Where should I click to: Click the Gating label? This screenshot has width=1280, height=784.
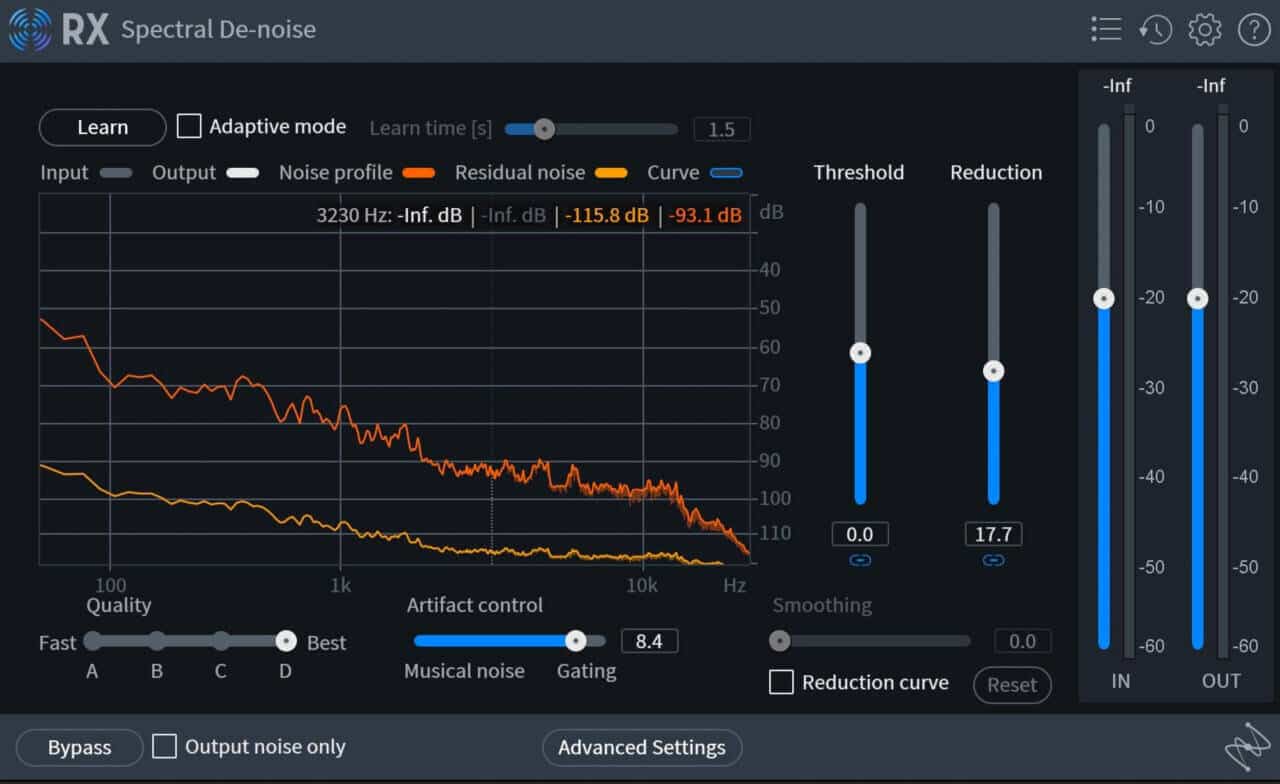587,672
